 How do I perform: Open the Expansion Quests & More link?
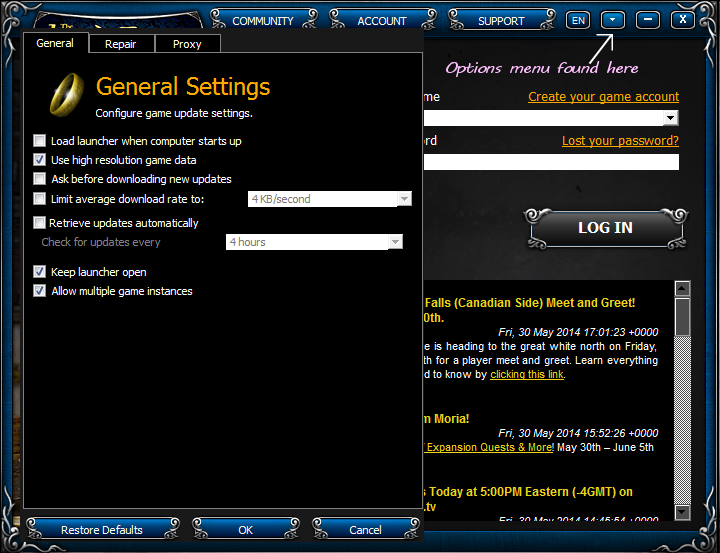pos(488,447)
